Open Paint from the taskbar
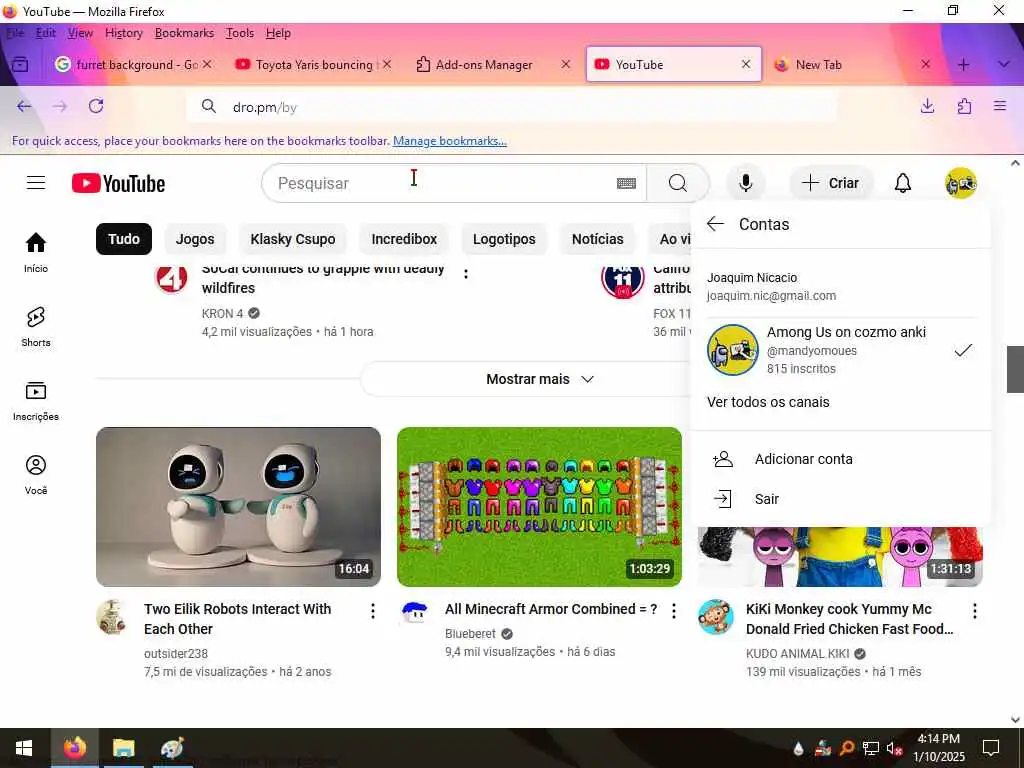Image resolution: width=1024 pixels, height=768 pixels. click(172, 748)
